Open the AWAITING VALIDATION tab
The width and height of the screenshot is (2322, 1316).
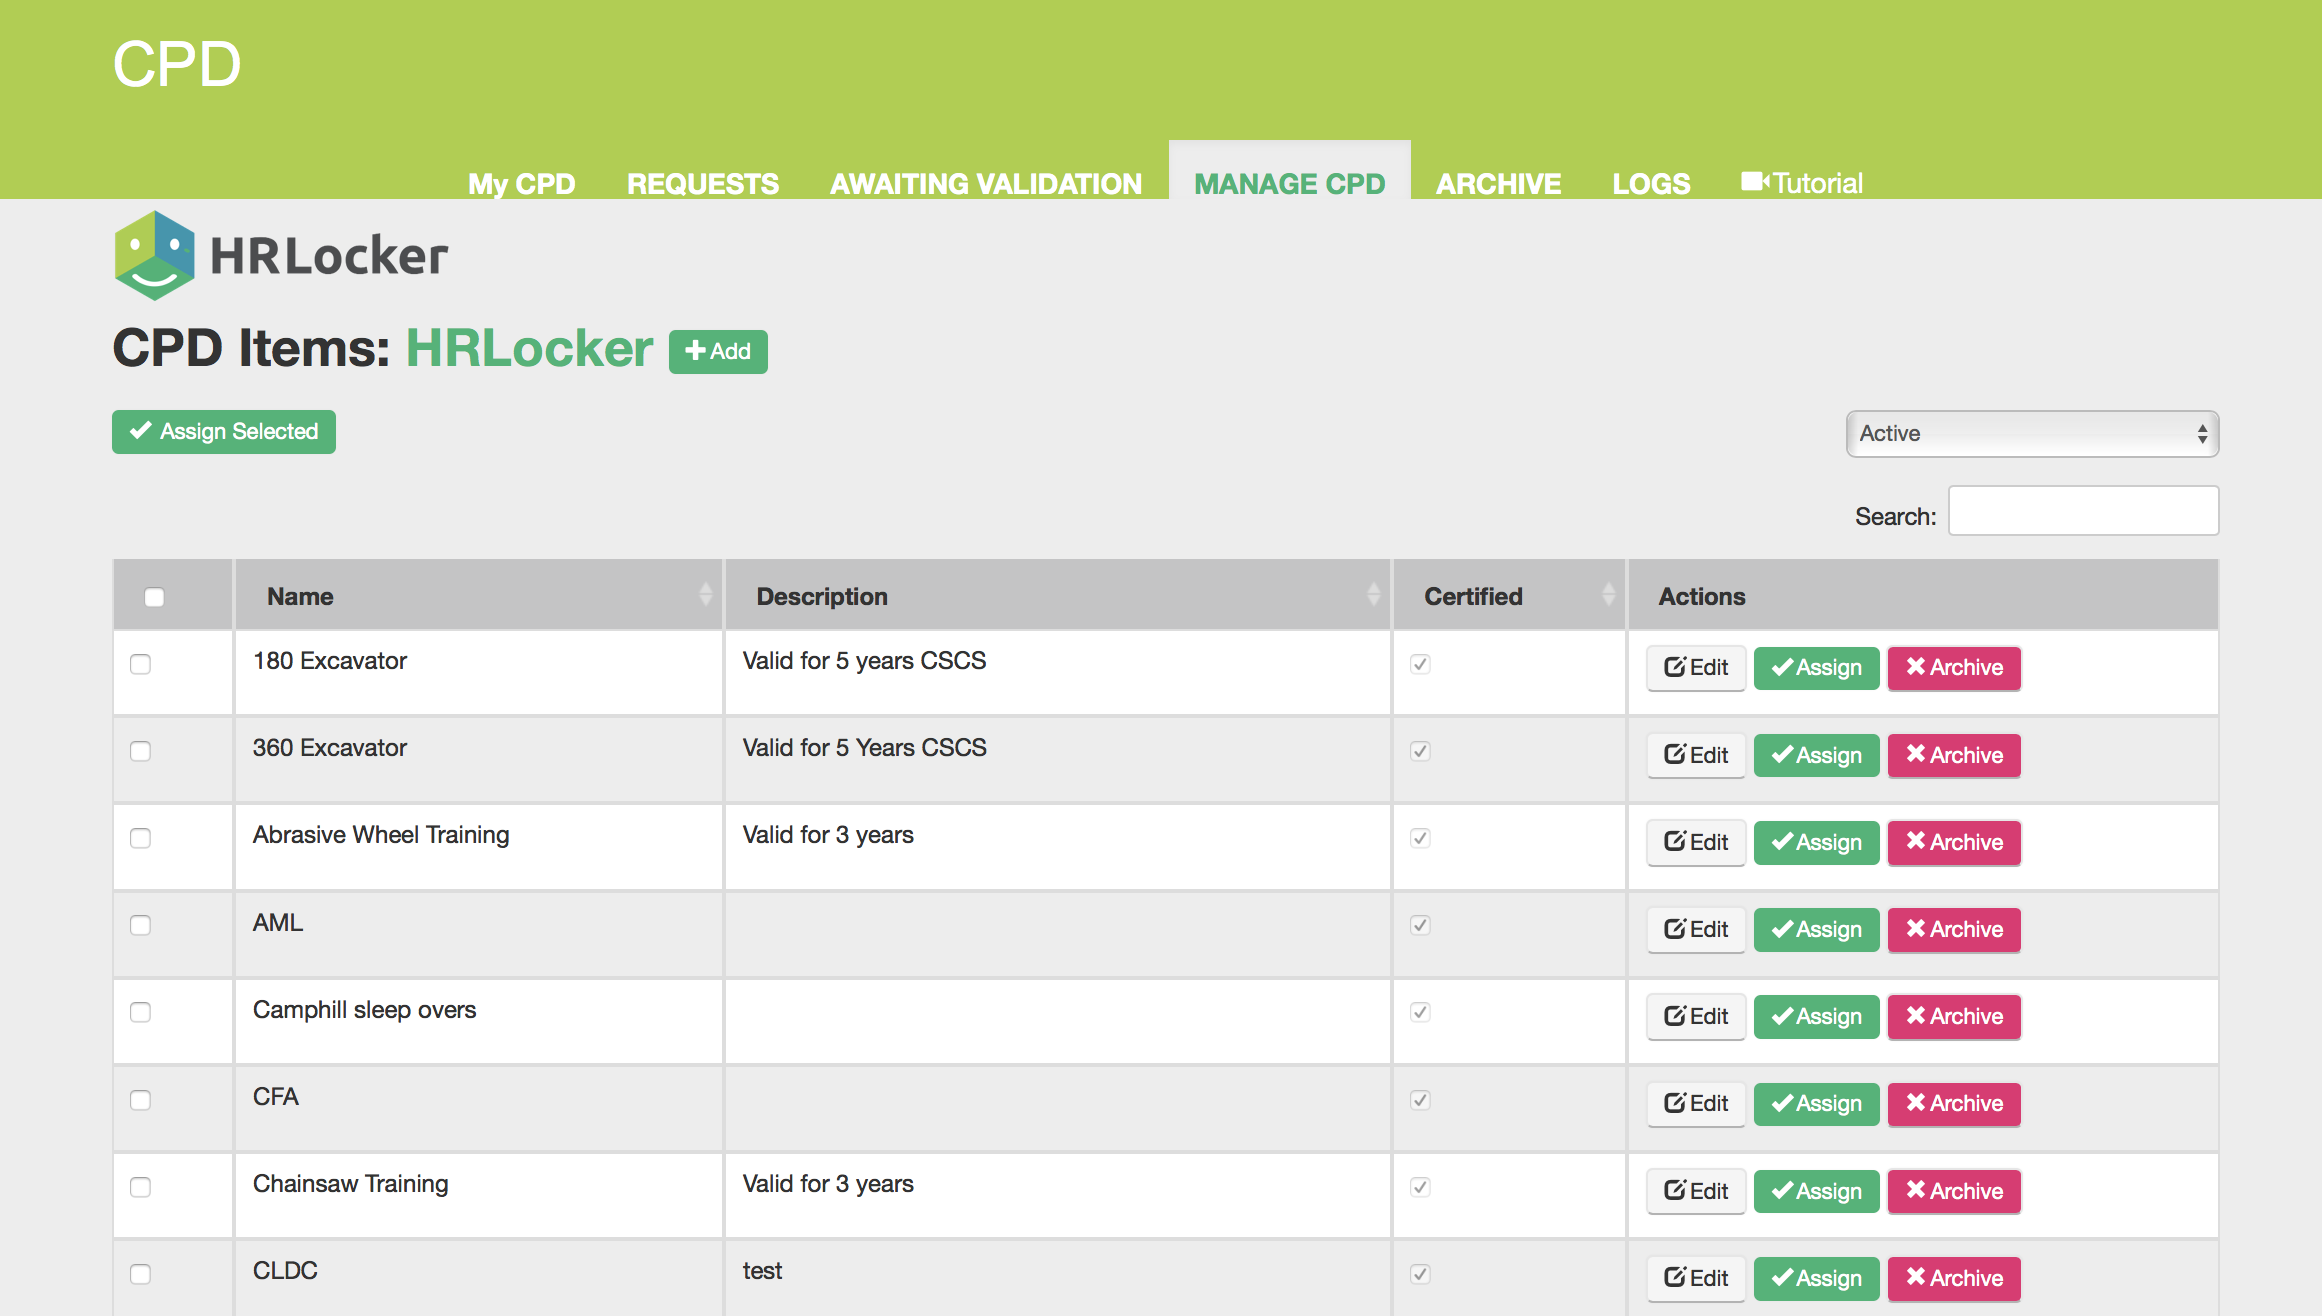(985, 183)
